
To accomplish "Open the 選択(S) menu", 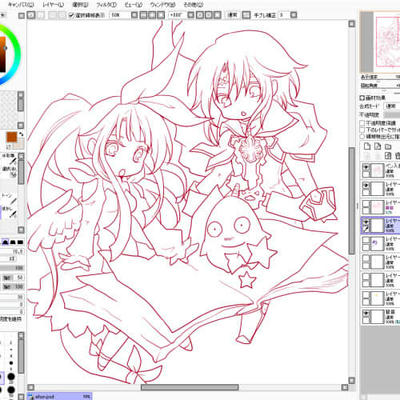I will 80,5.
